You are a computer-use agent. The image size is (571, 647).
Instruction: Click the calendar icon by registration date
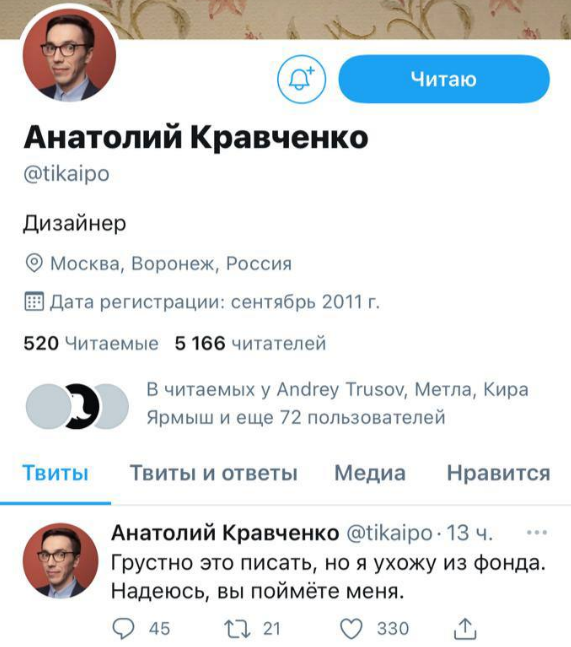tap(34, 301)
